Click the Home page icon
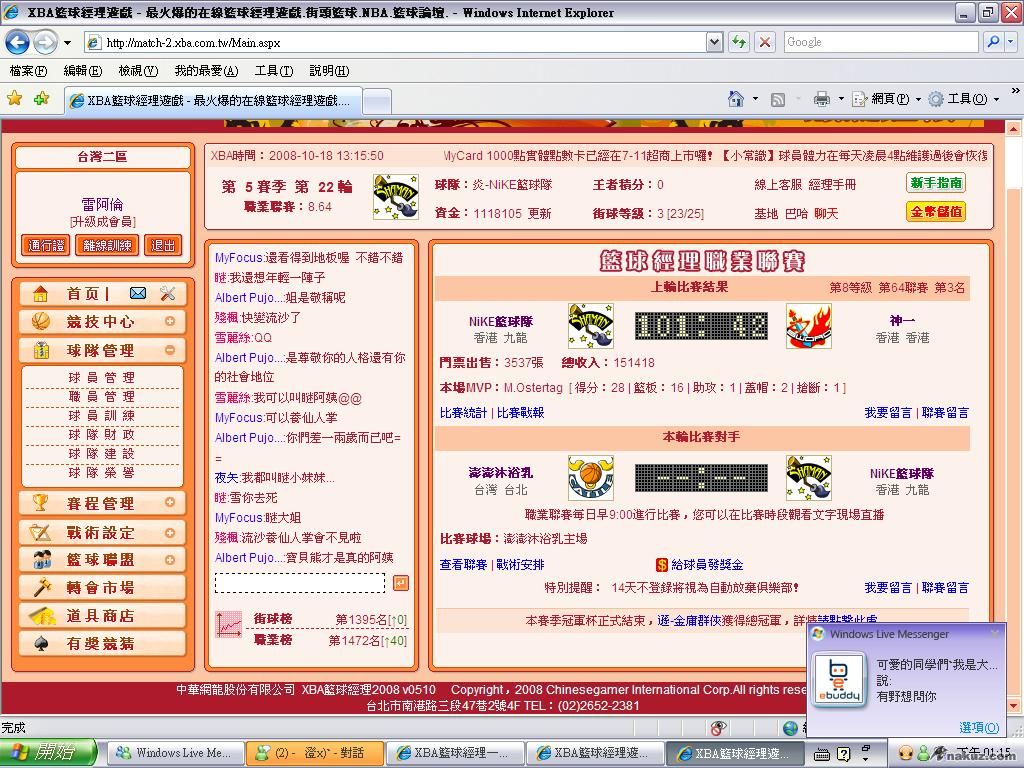Viewport: 1024px width, 768px height. point(736,99)
